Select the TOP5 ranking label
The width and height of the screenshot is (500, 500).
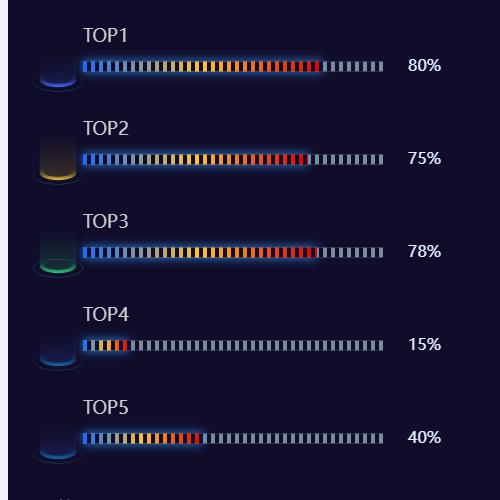point(106,407)
